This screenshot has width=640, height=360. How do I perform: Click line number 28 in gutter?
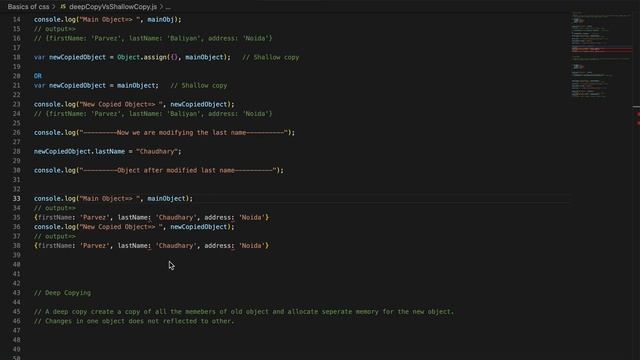click(x=16, y=151)
